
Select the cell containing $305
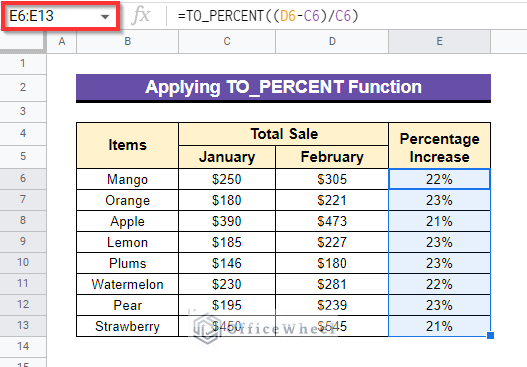(x=332, y=179)
